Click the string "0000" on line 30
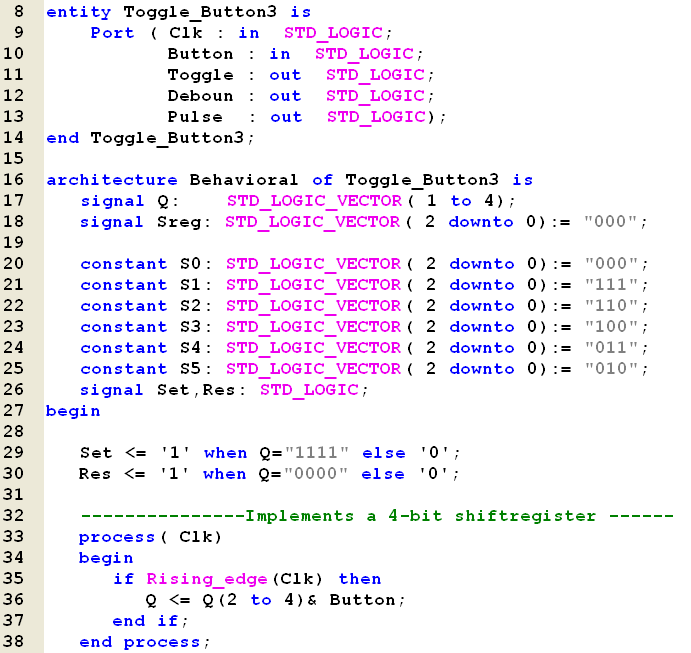691x653 pixels. [316, 474]
